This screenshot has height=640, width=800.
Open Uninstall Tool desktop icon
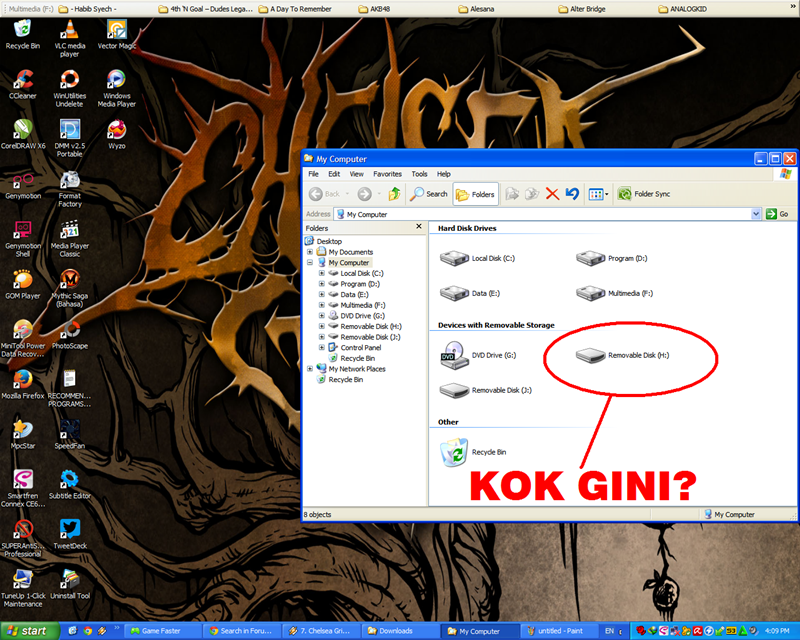click(69, 584)
